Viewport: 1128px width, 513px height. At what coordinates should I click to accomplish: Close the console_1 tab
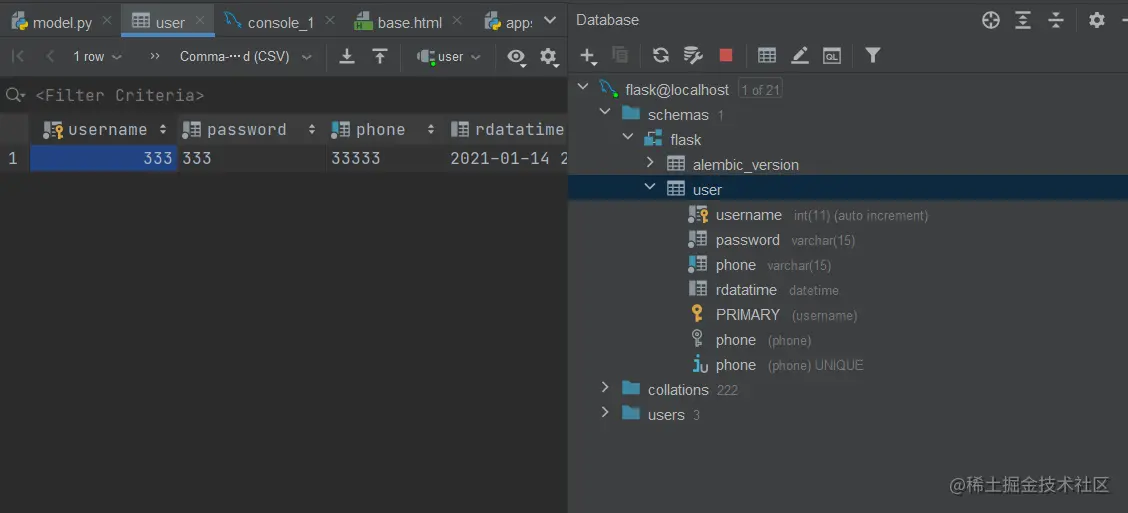click(329, 21)
